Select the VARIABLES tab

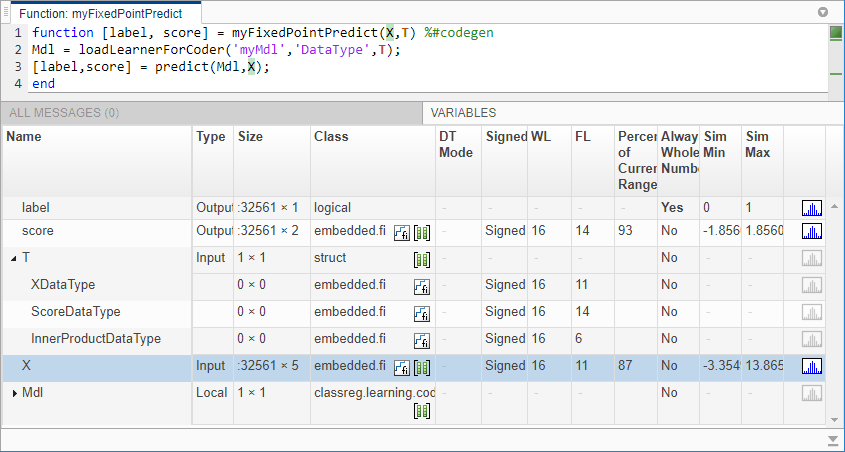click(x=463, y=113)
